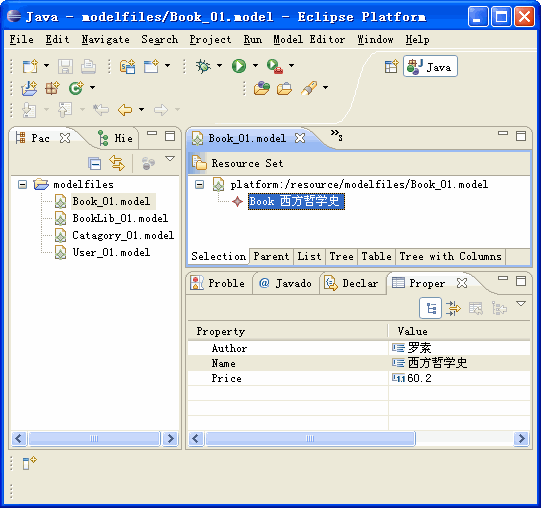The height and width of the screenshot is (508, 541).
Task: Click the Author value 罗素 cell
Action: (459, 348)
